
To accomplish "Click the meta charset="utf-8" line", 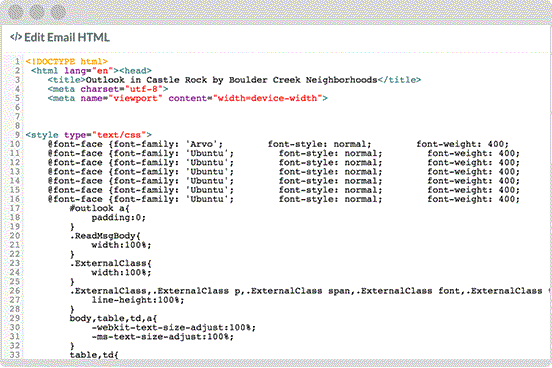I will (x=108, y=89).
